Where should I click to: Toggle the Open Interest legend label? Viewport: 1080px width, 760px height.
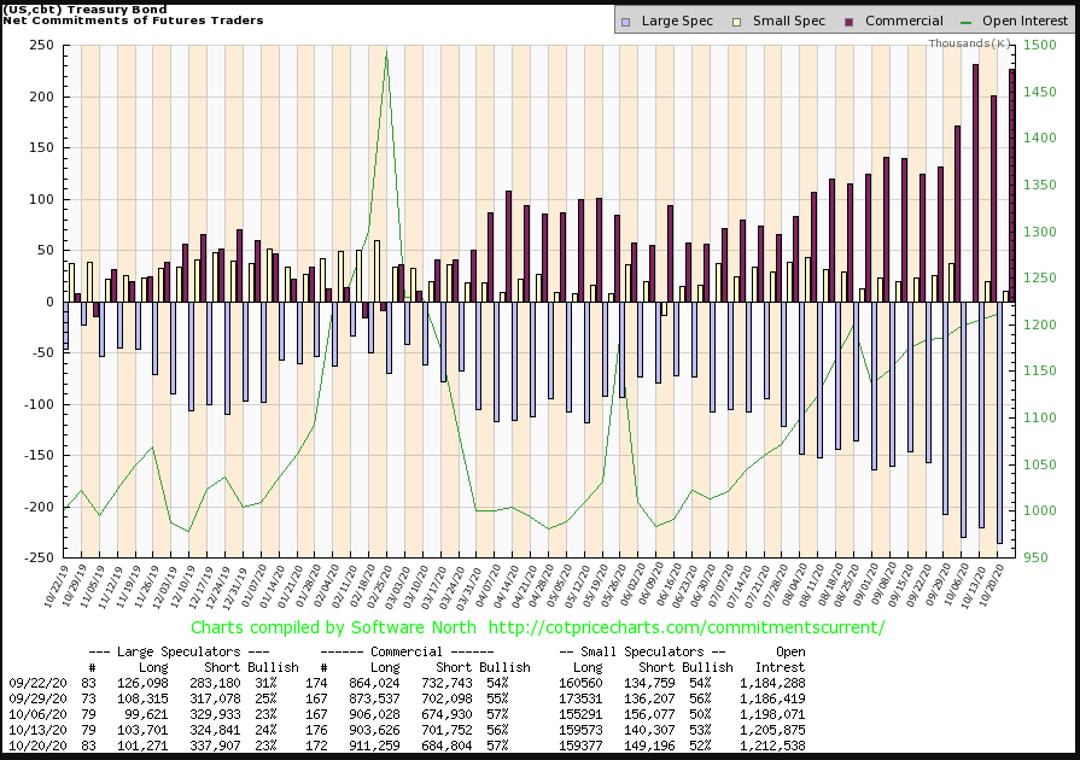(x=1025, y=21)
